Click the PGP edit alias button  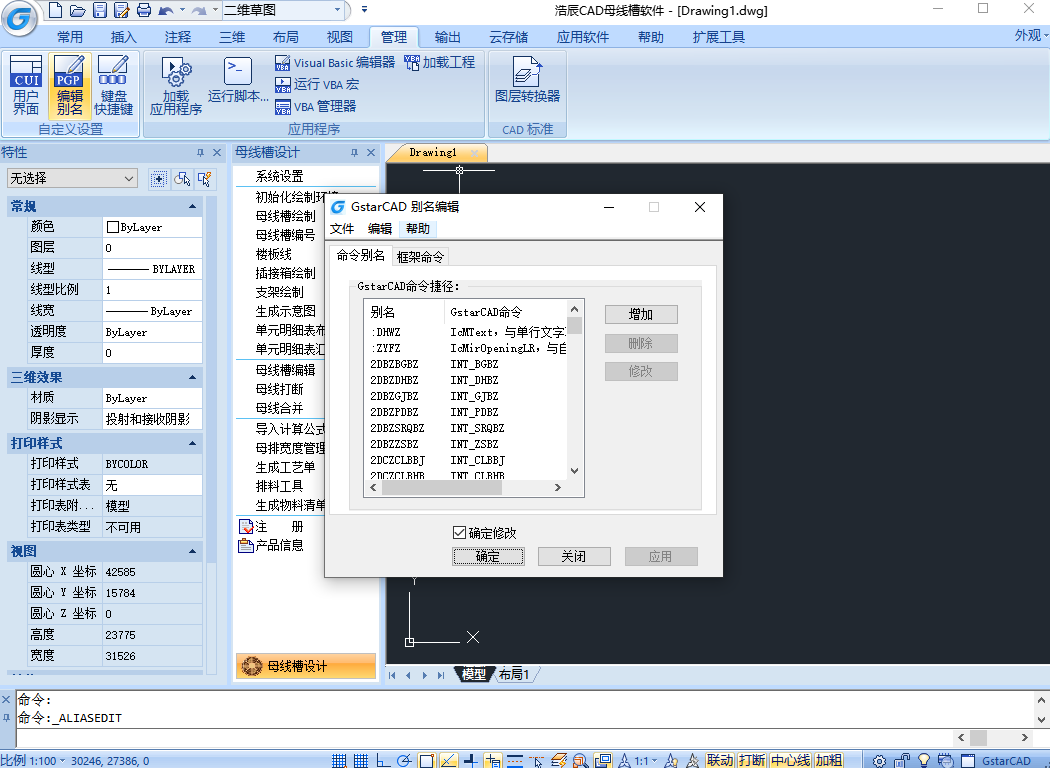(69, 86)
